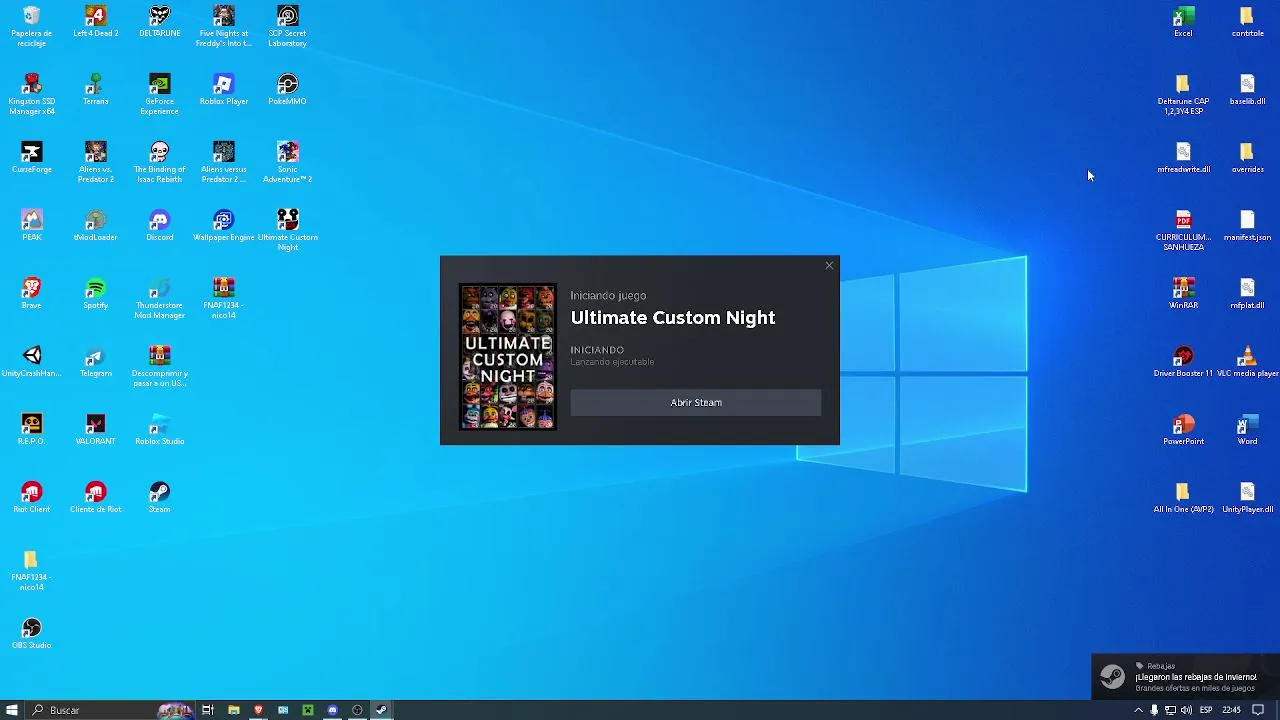Select the All In One (AVP2) folder
Image resolution: width=1280 pixels, height=720 pixels.
click(1184, 498)
